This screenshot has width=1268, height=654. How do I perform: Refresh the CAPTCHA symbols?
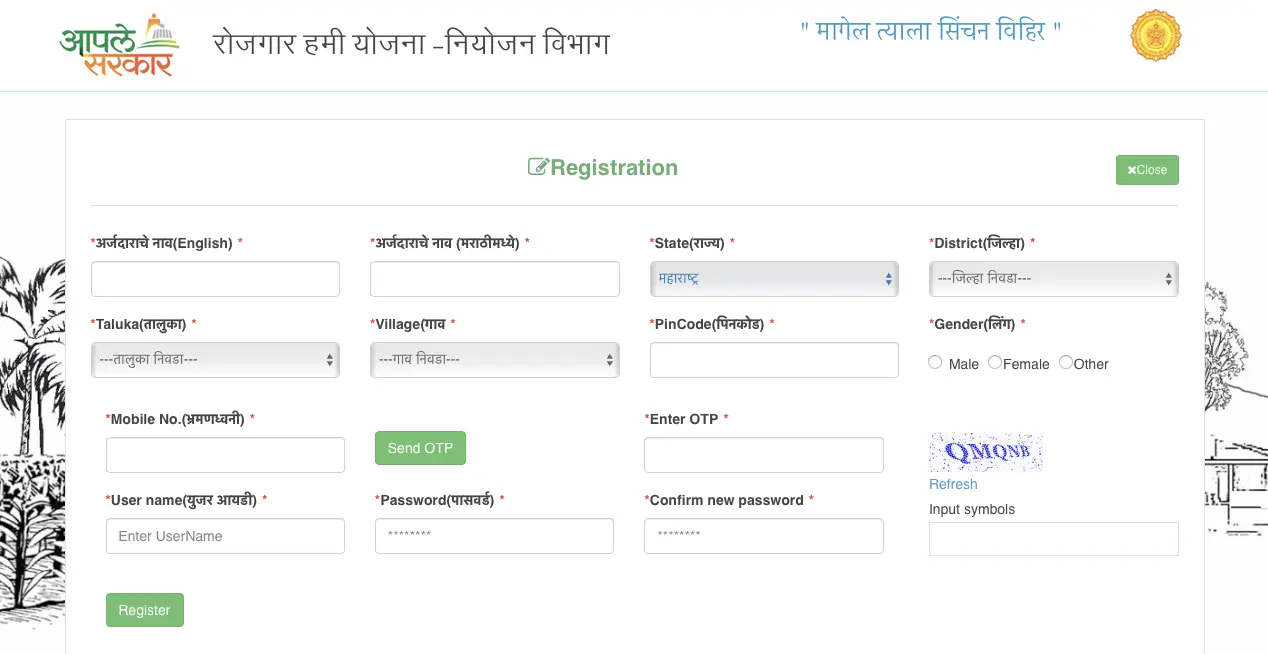pyautogui.click(x=953, y=484)
